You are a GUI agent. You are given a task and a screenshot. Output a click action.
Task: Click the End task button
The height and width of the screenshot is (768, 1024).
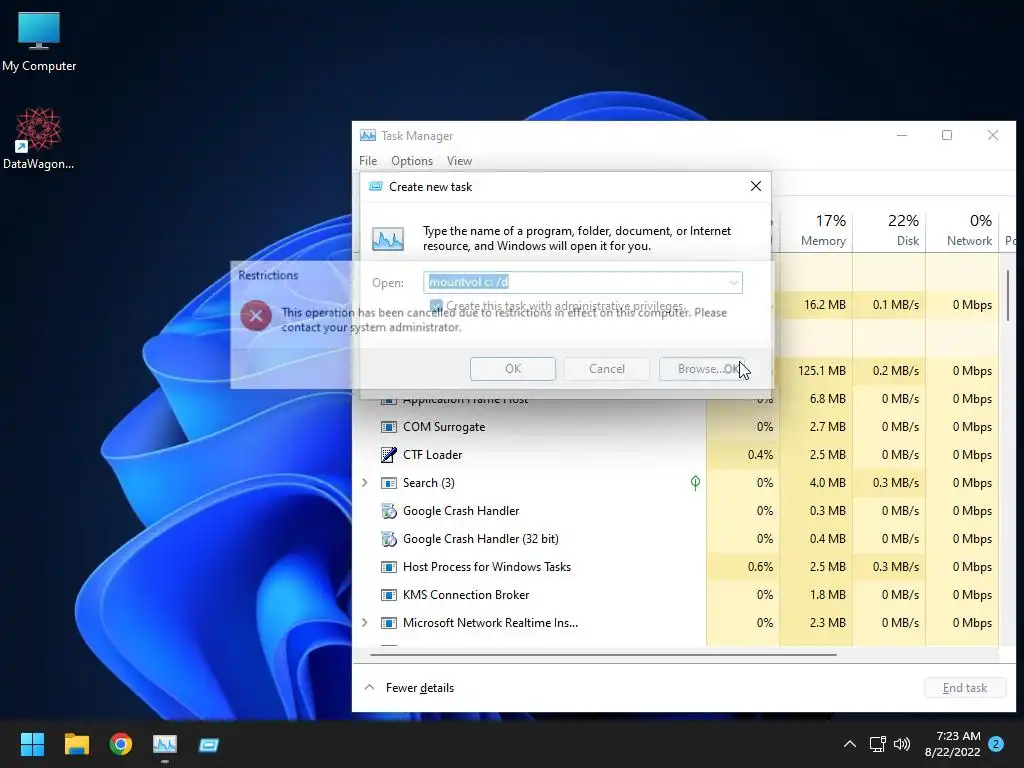965,688
